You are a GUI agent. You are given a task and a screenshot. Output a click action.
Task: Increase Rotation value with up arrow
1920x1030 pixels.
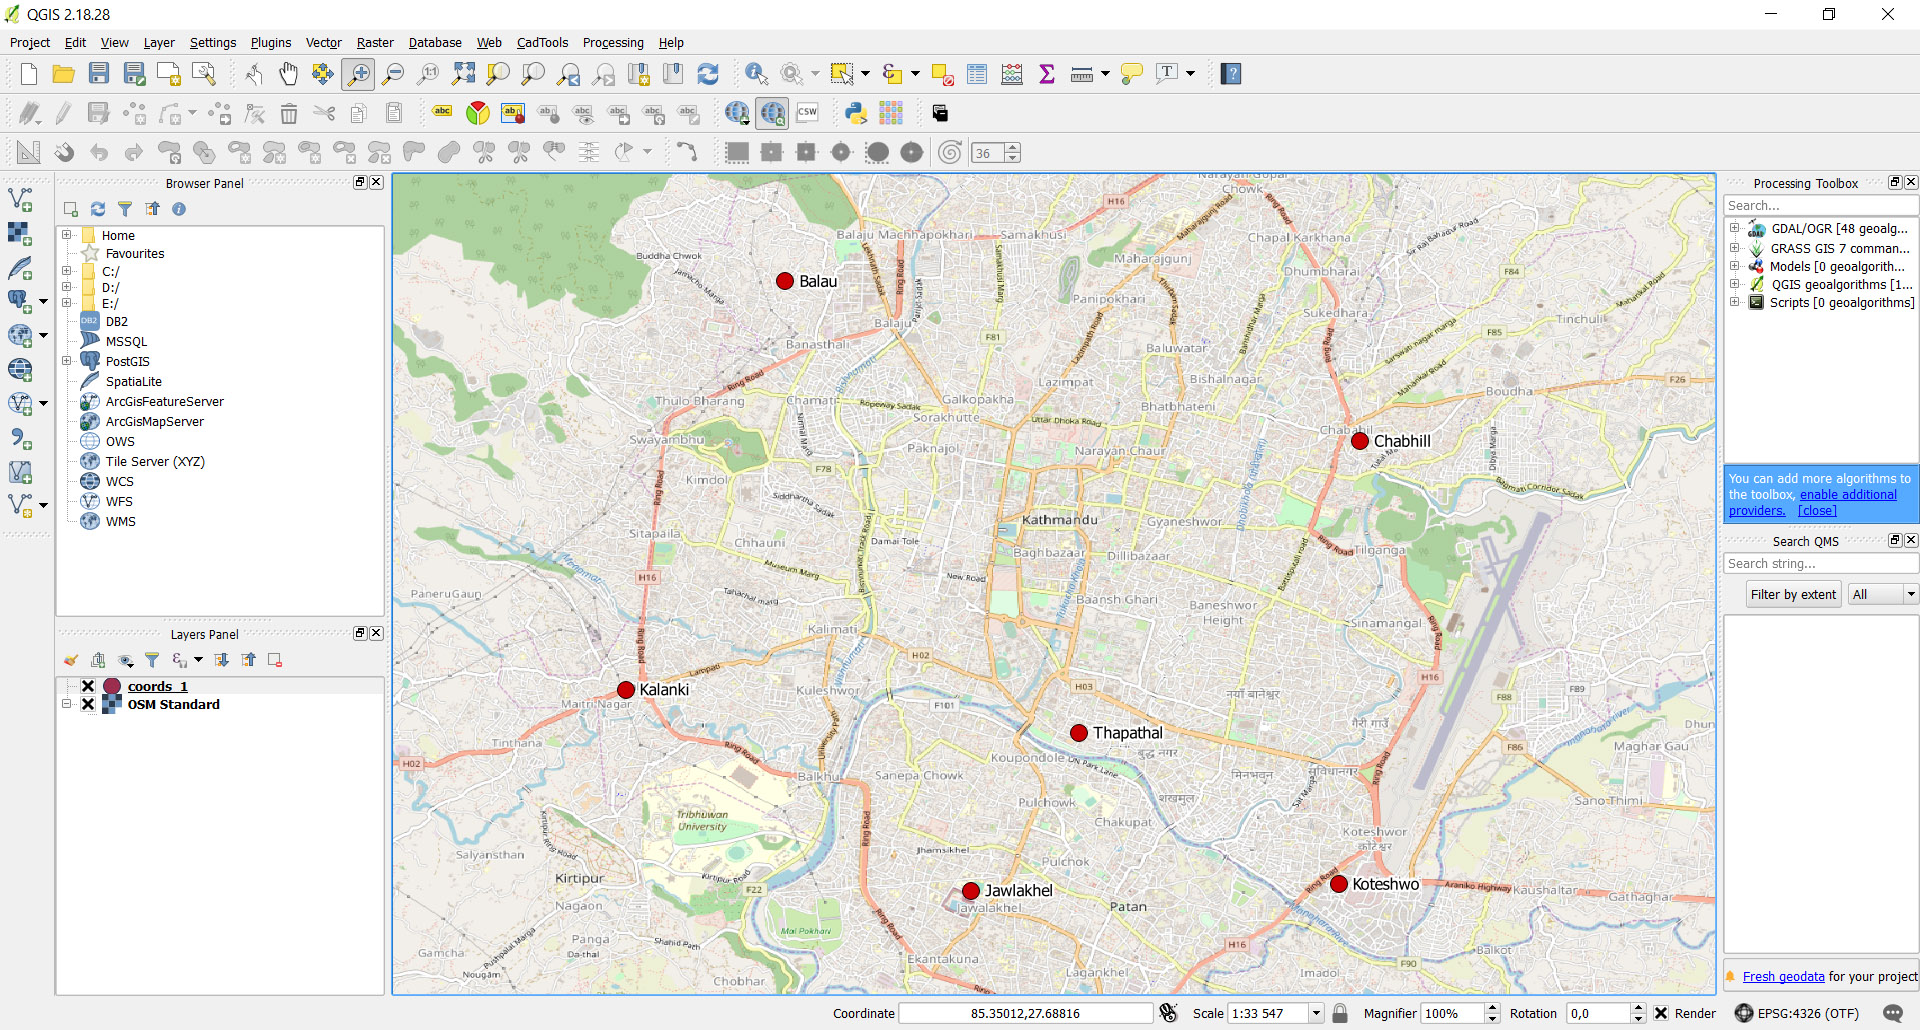(x=1638, y=1008)
